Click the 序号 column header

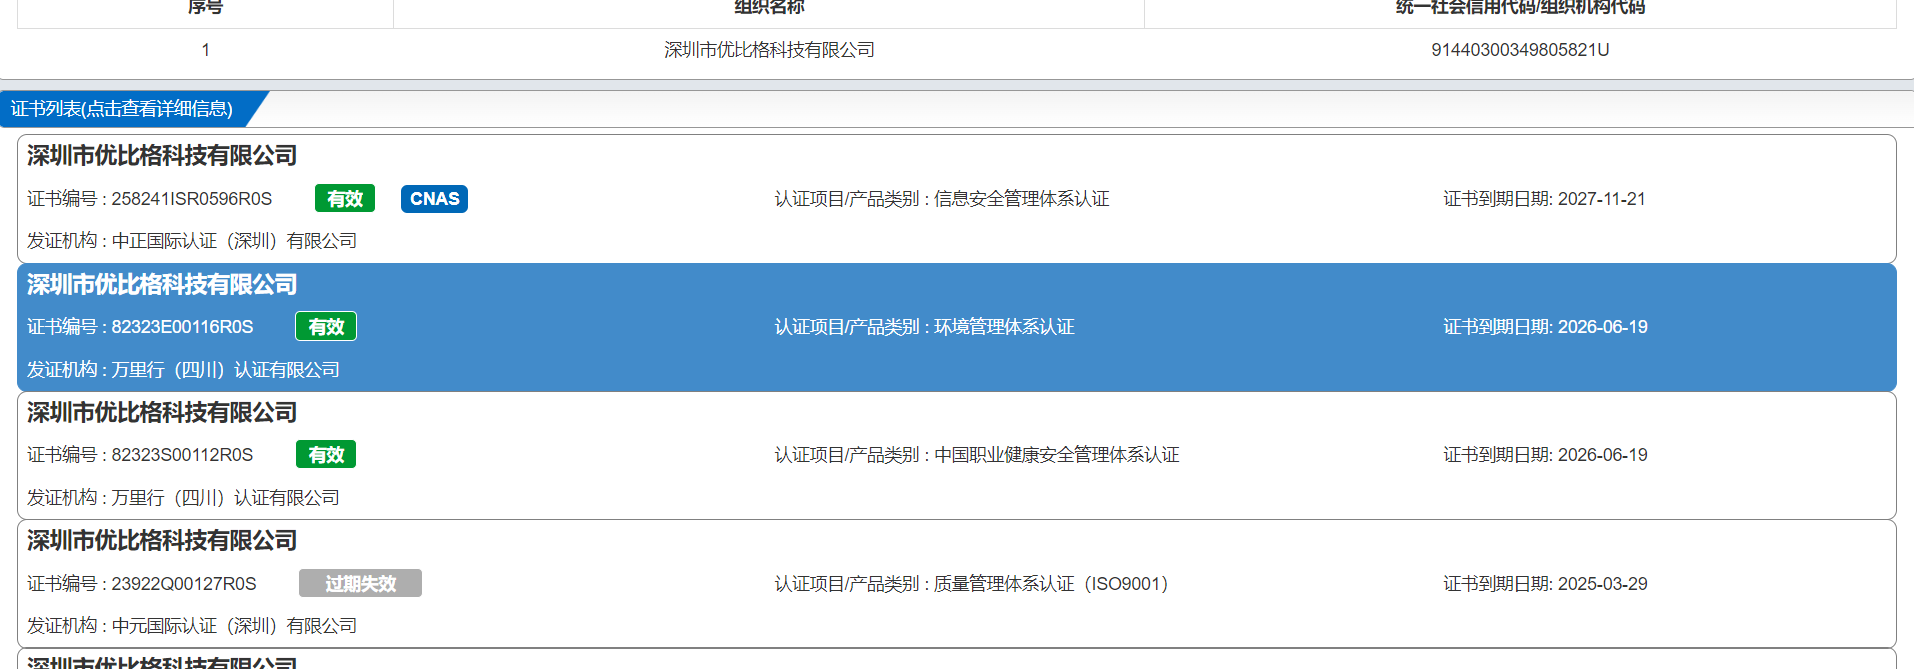coord(206,7)
